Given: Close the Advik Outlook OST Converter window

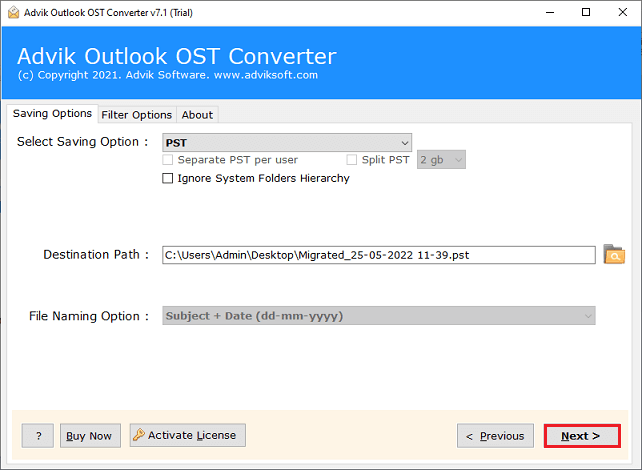Looking at the screenshot, I should [623, 12].
